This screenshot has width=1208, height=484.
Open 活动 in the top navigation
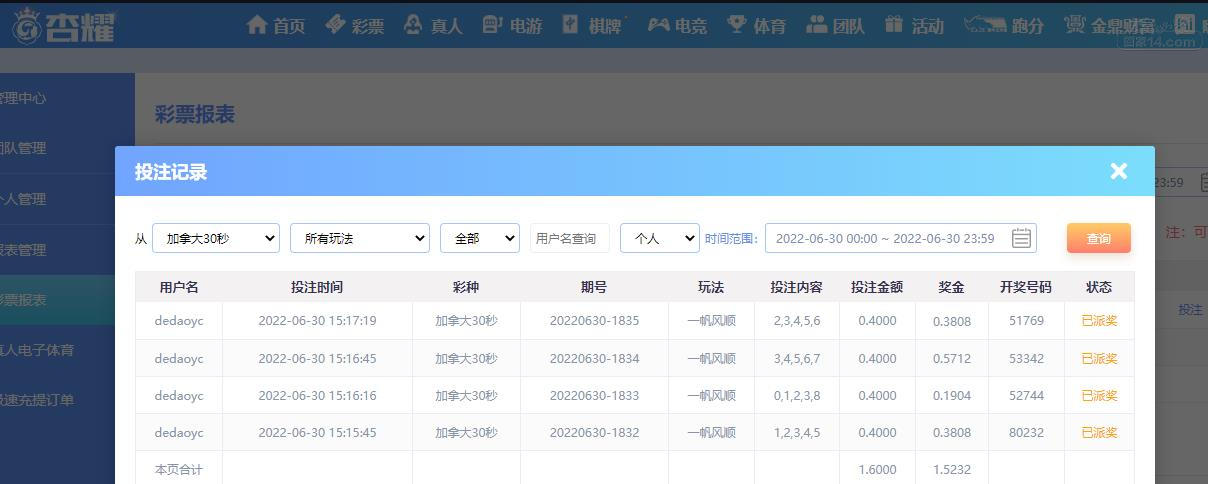(x=927, y=26)
